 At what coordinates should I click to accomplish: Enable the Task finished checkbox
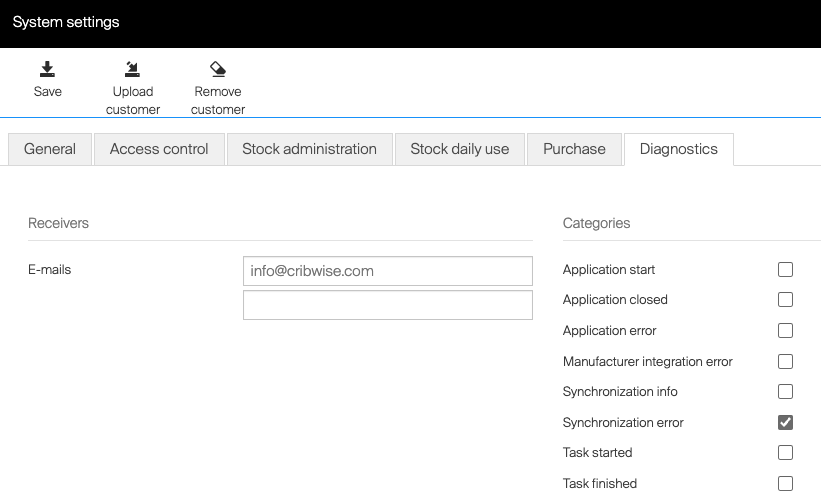point(785,483)
